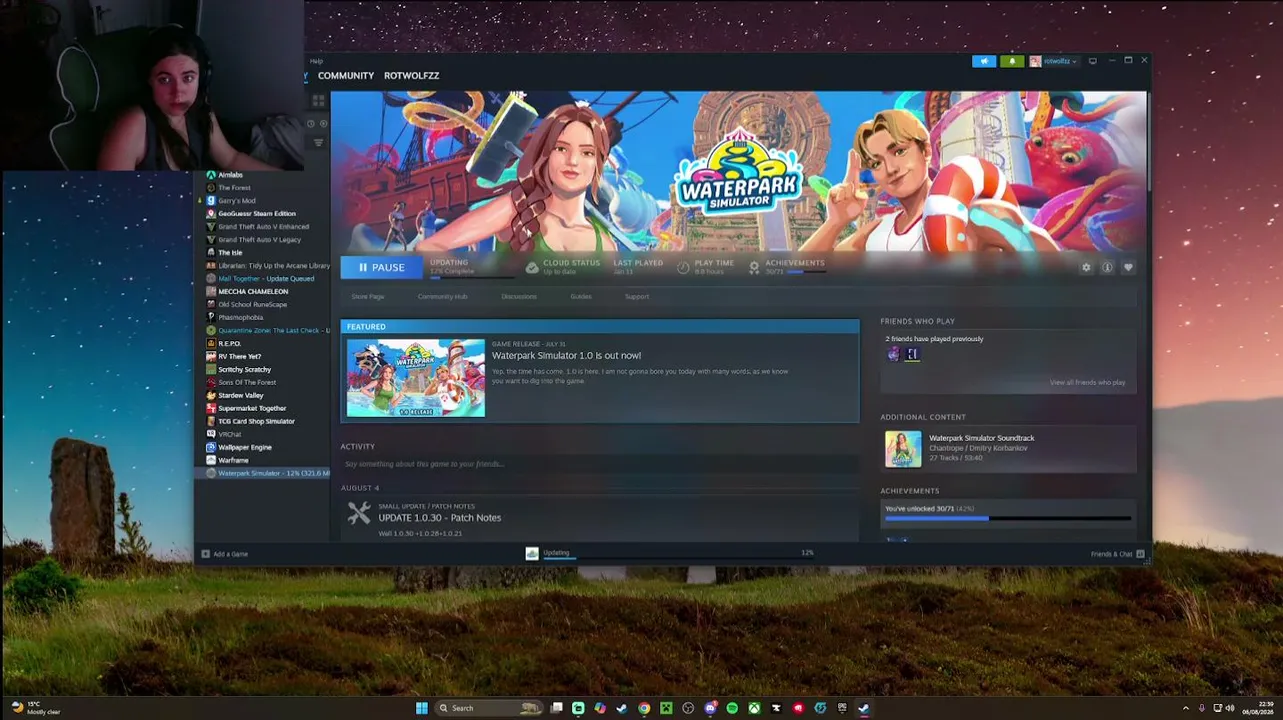Select The Isle in the library
1283x720 pixels.
tap(262, 252)
